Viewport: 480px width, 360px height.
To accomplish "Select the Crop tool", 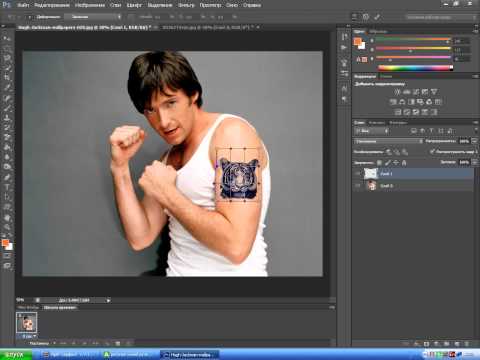I will [7, 77].
